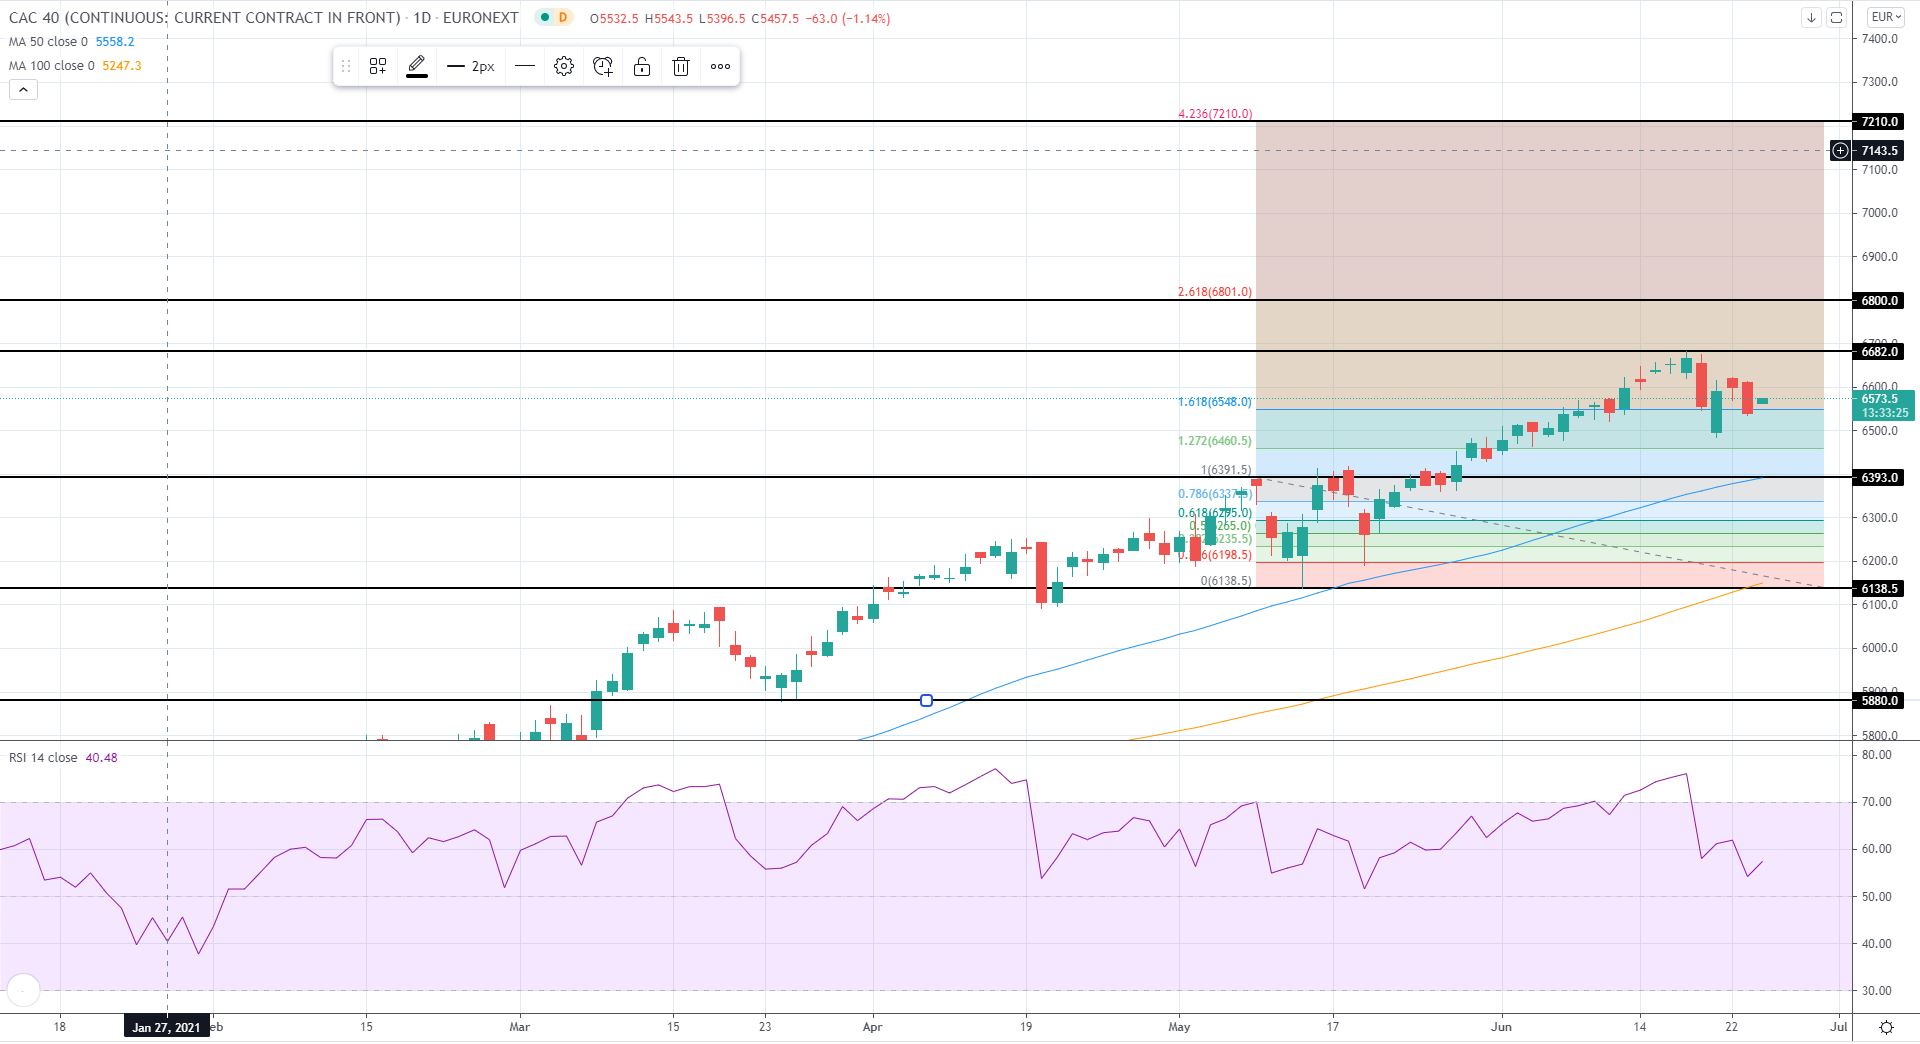Click the 1D interval text in title
The image size is (1920, 1044).
coord(421,18)
